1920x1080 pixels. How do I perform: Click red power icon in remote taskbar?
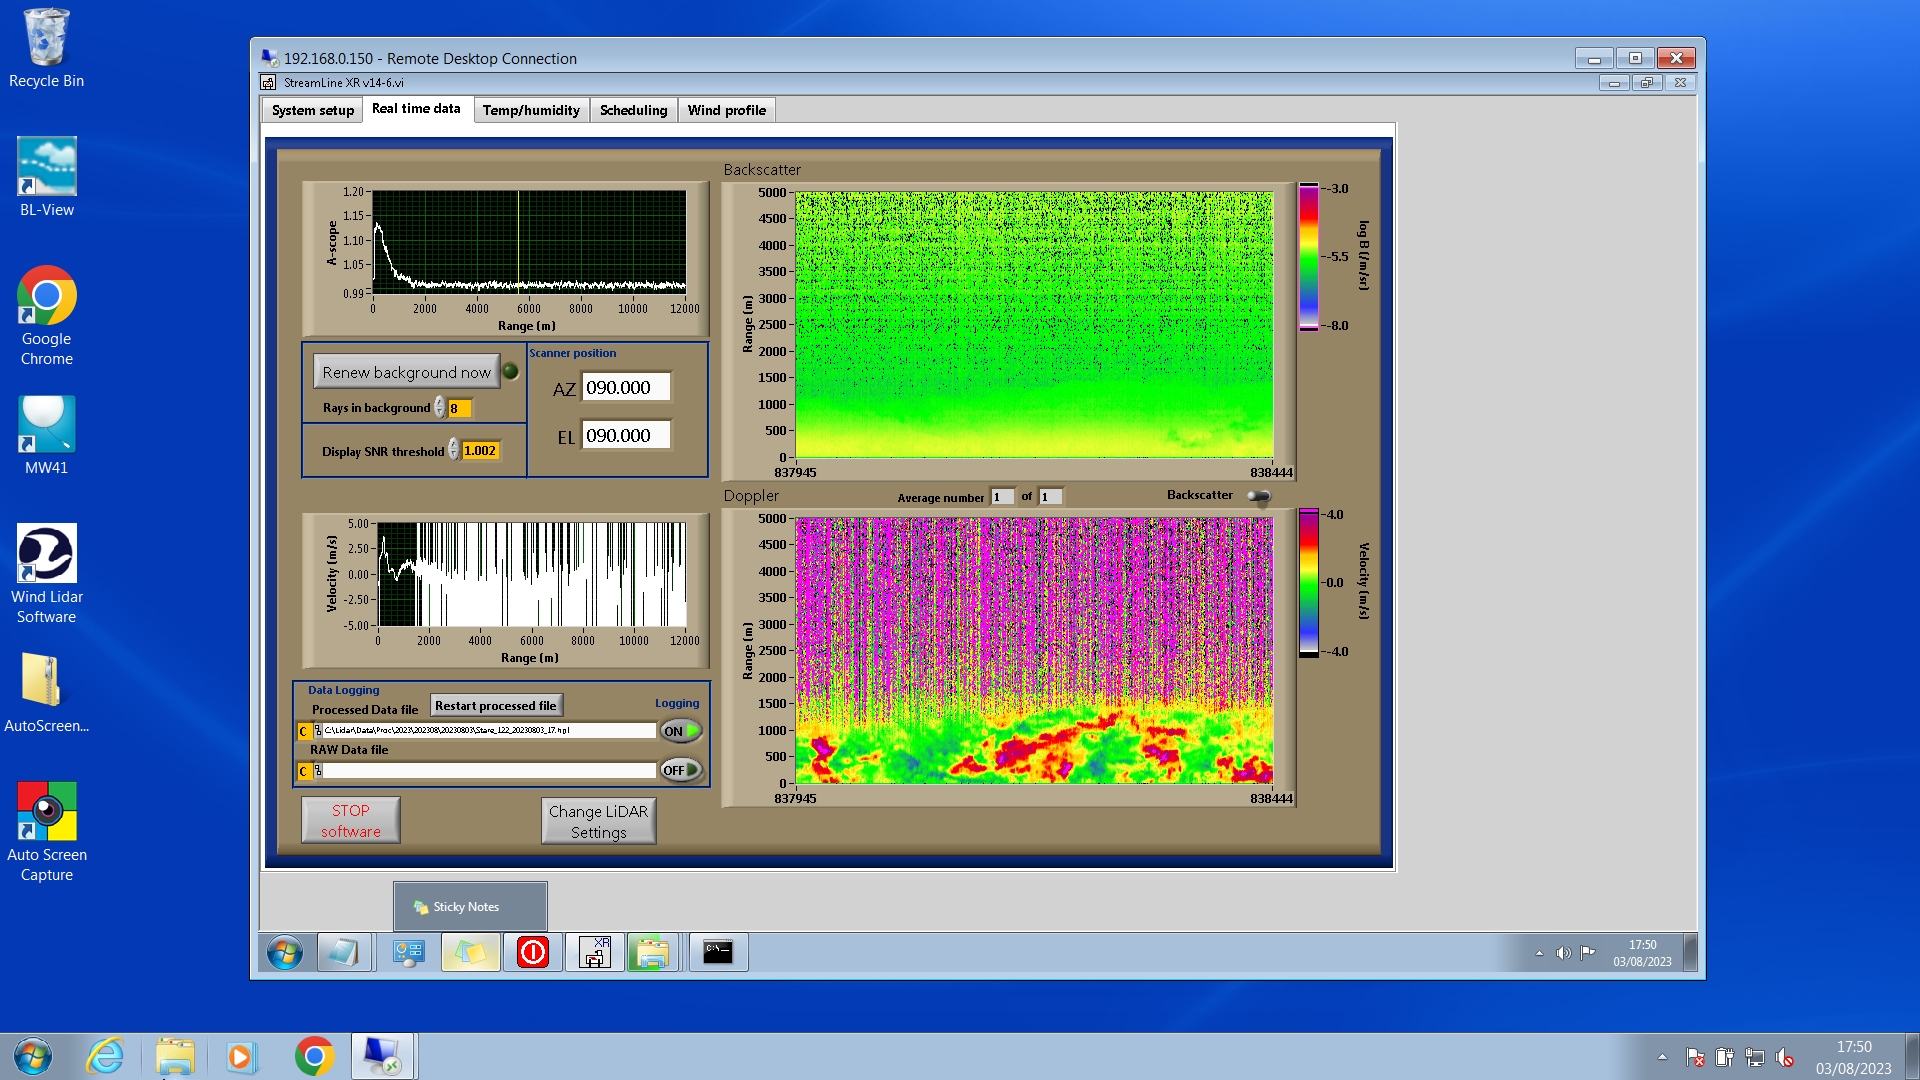point(533,952)
